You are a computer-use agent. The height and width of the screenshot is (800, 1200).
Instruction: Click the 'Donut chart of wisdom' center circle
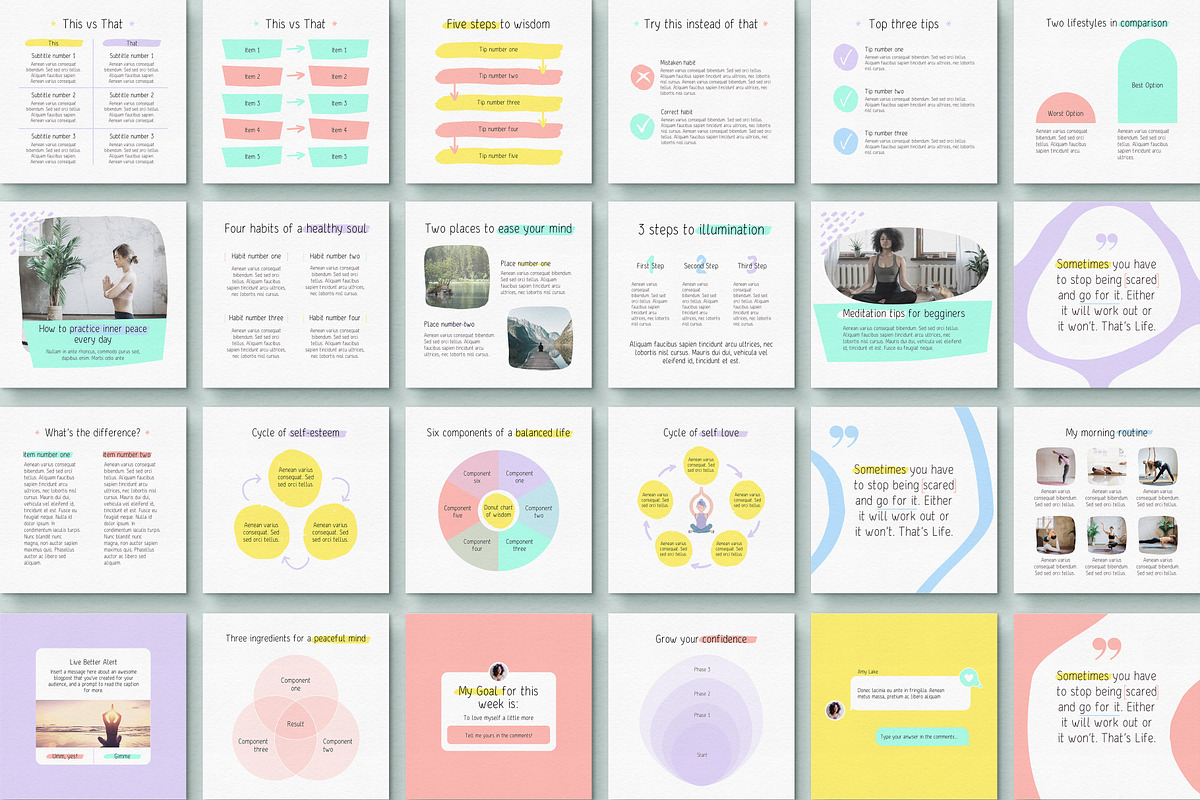498,510
